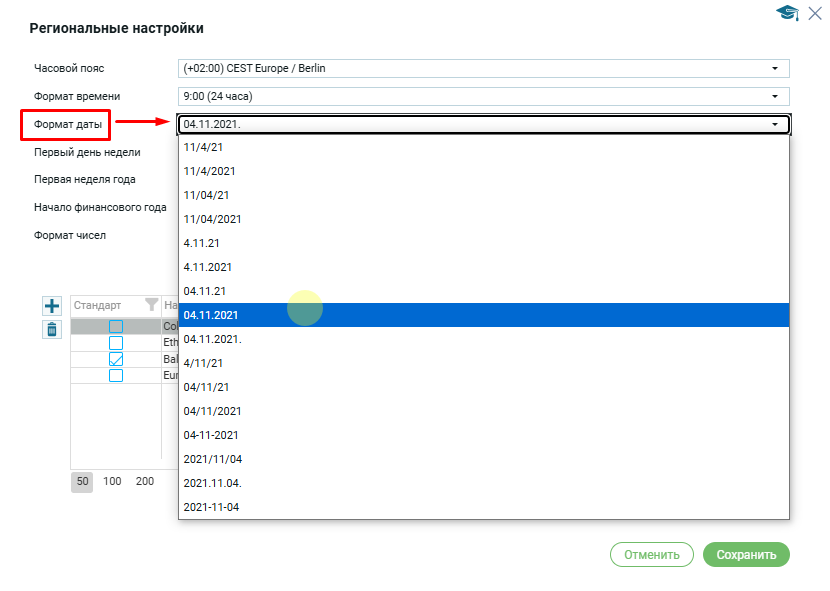Click the graduation cap help icon
This screenshot has width=830, height=591.
(x=787, y=12)
